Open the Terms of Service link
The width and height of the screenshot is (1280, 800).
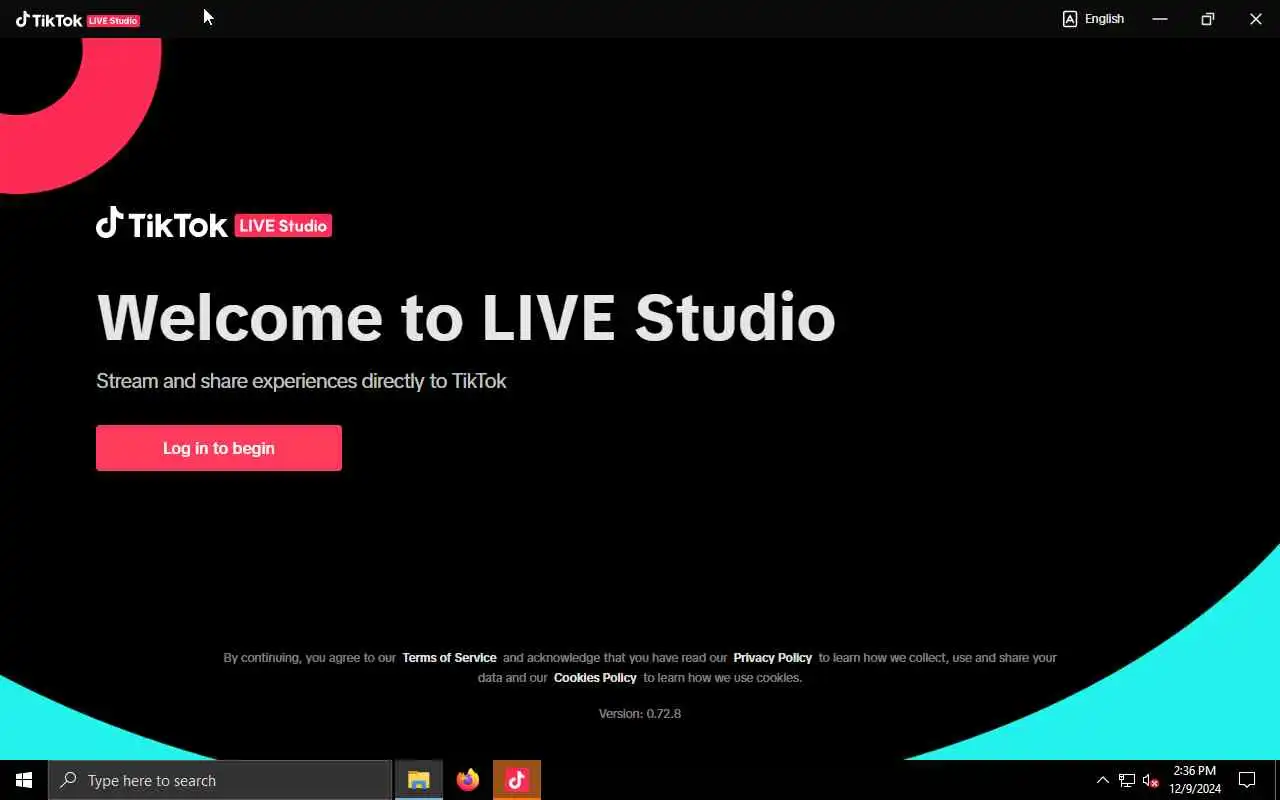pos(449,658)
